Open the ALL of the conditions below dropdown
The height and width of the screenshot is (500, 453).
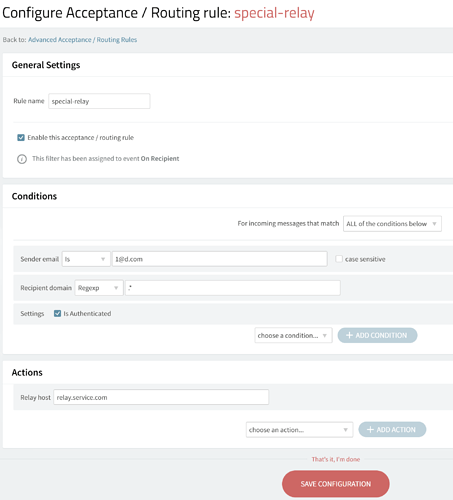click(x=392, y=224)
